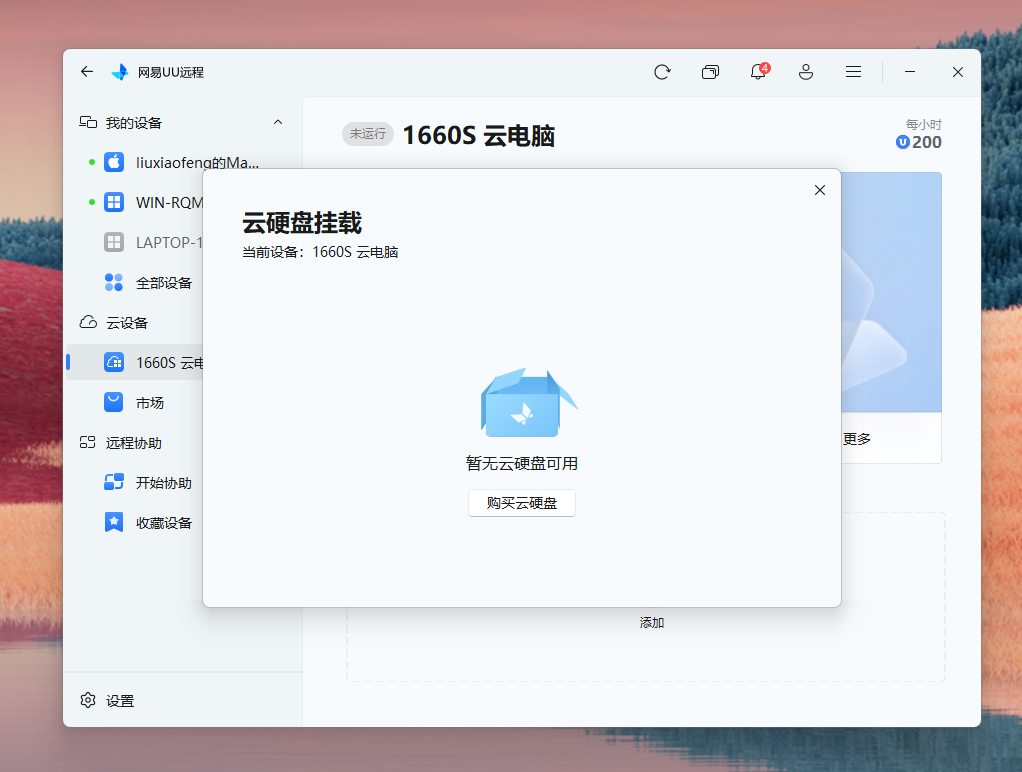Open the hamburger menu icon
Screen dimensions: 1022x772
(x=853, y=72)
